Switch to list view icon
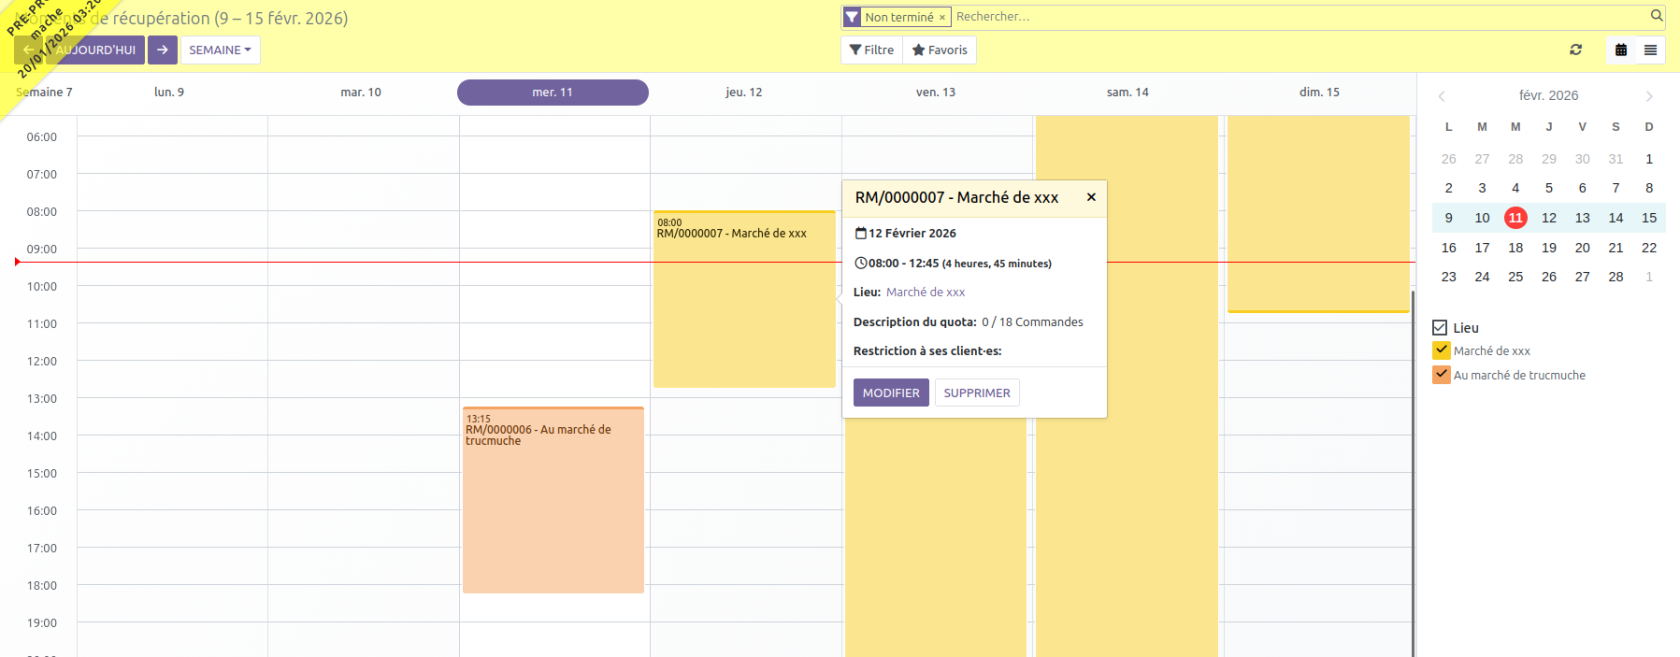Screen dimensions: 1680x657 coord(1650,50)
